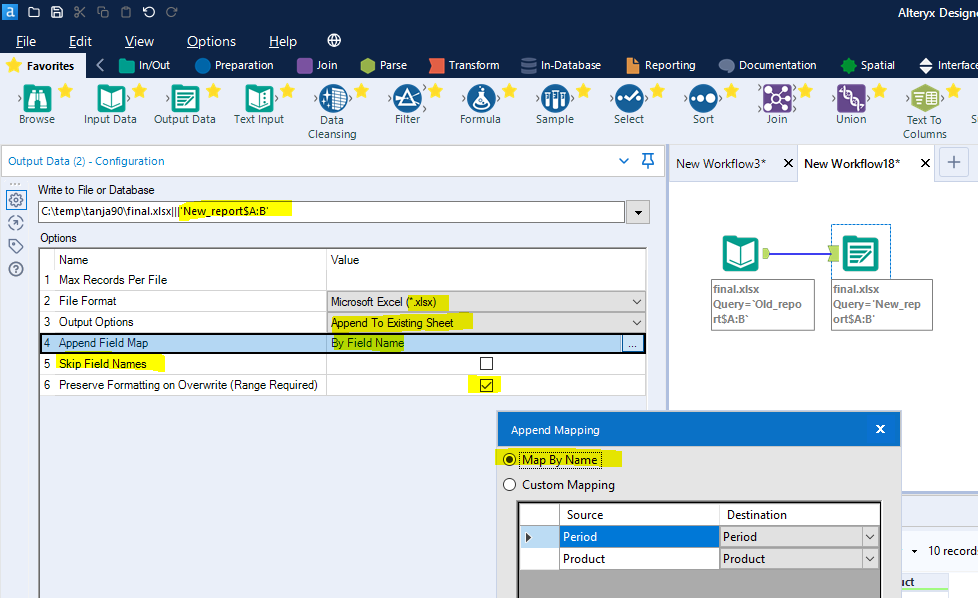Expand the Output Options dropdown

(x=637, y=323)
